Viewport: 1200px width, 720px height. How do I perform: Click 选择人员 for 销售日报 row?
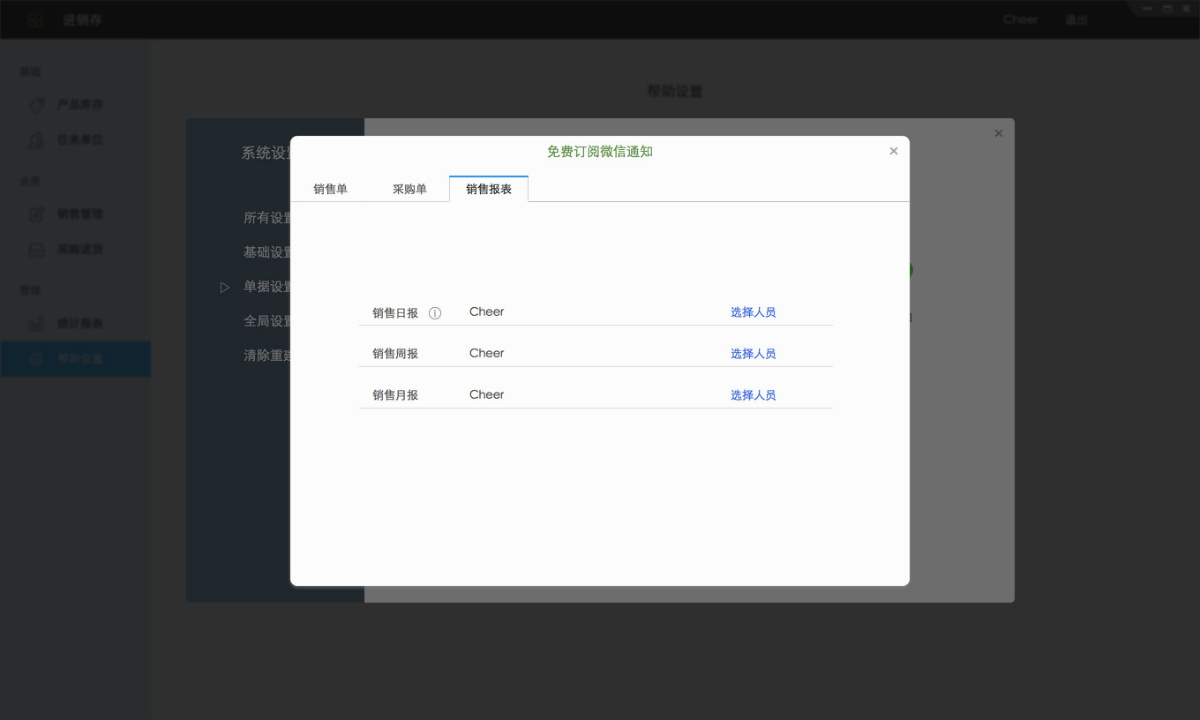coord(753,311)
